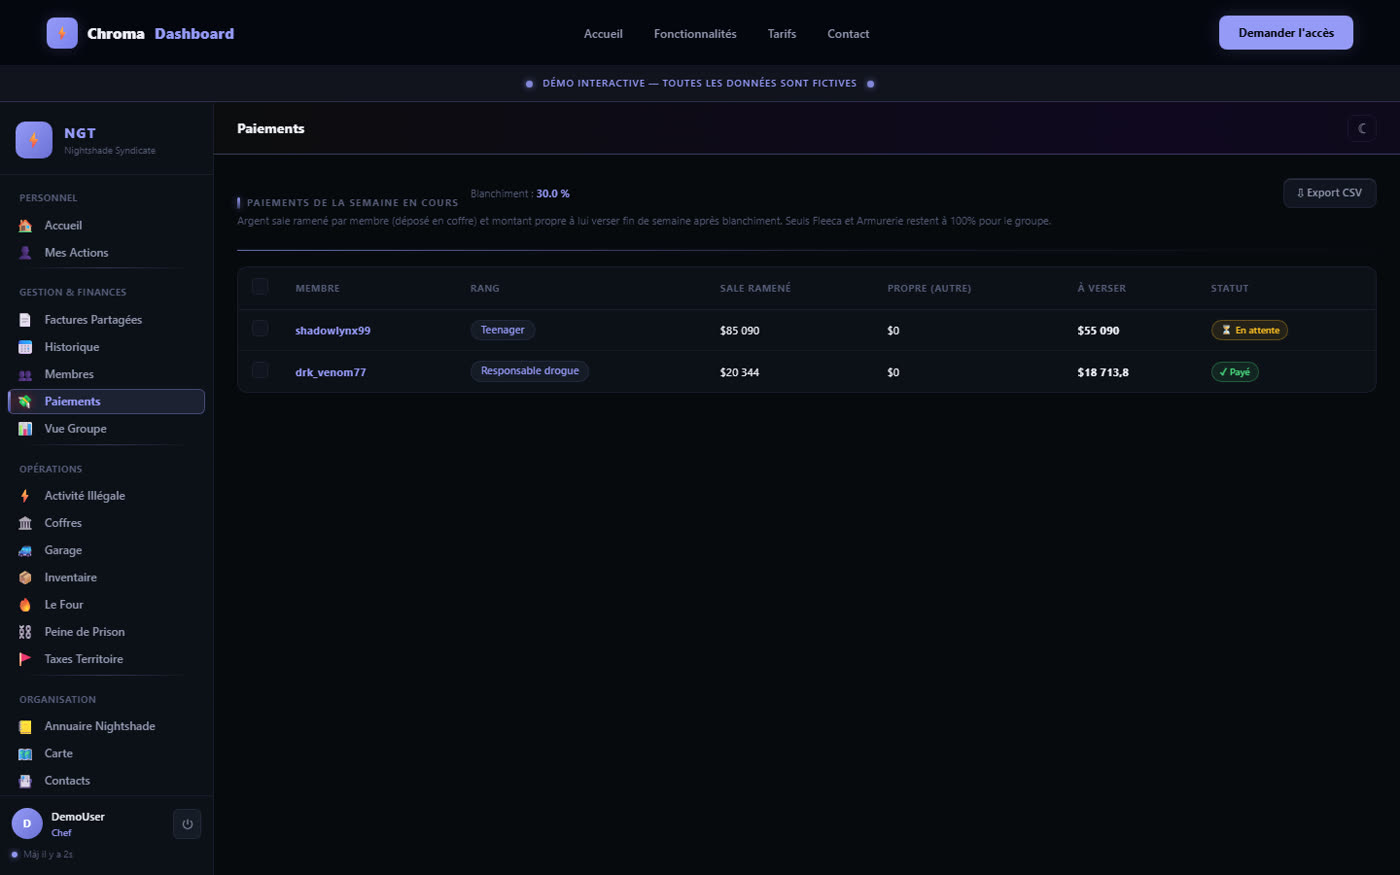Image resolution: width=1400 pixels, height=875 pixels.
Task: Click the Màj il y a 2s status
Action: tap(48, 855)
